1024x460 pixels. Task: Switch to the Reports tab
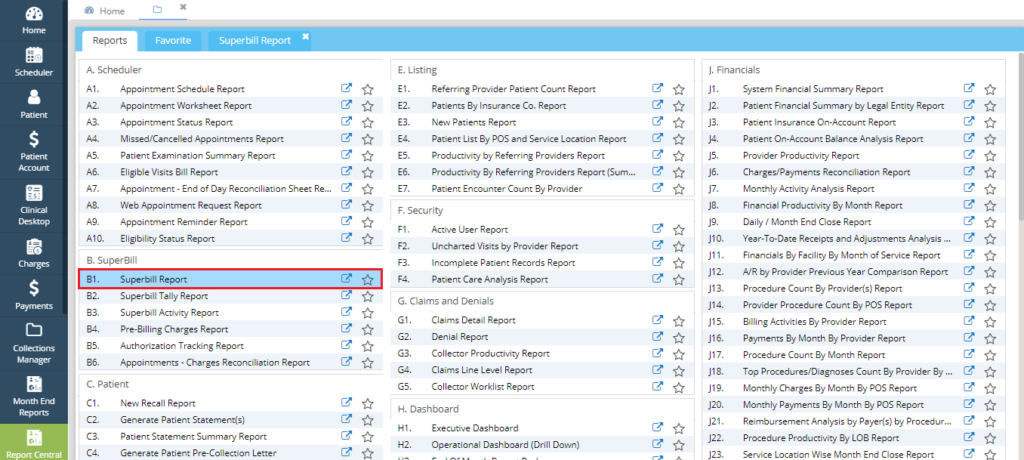110,41
